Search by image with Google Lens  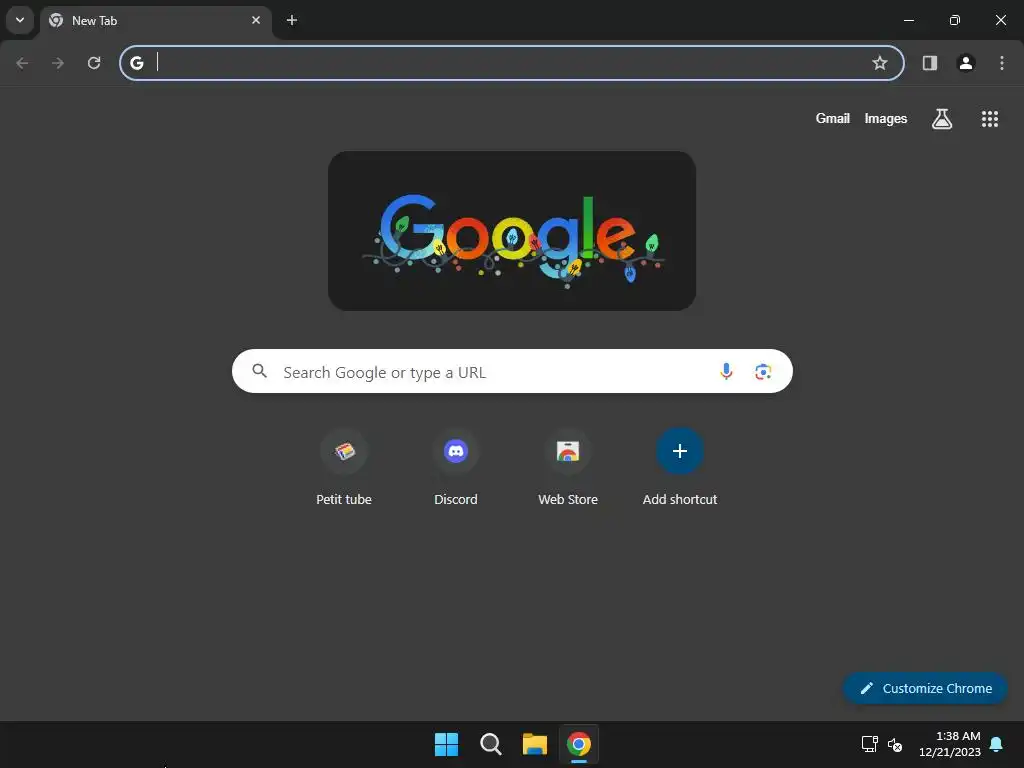[763, 372]
